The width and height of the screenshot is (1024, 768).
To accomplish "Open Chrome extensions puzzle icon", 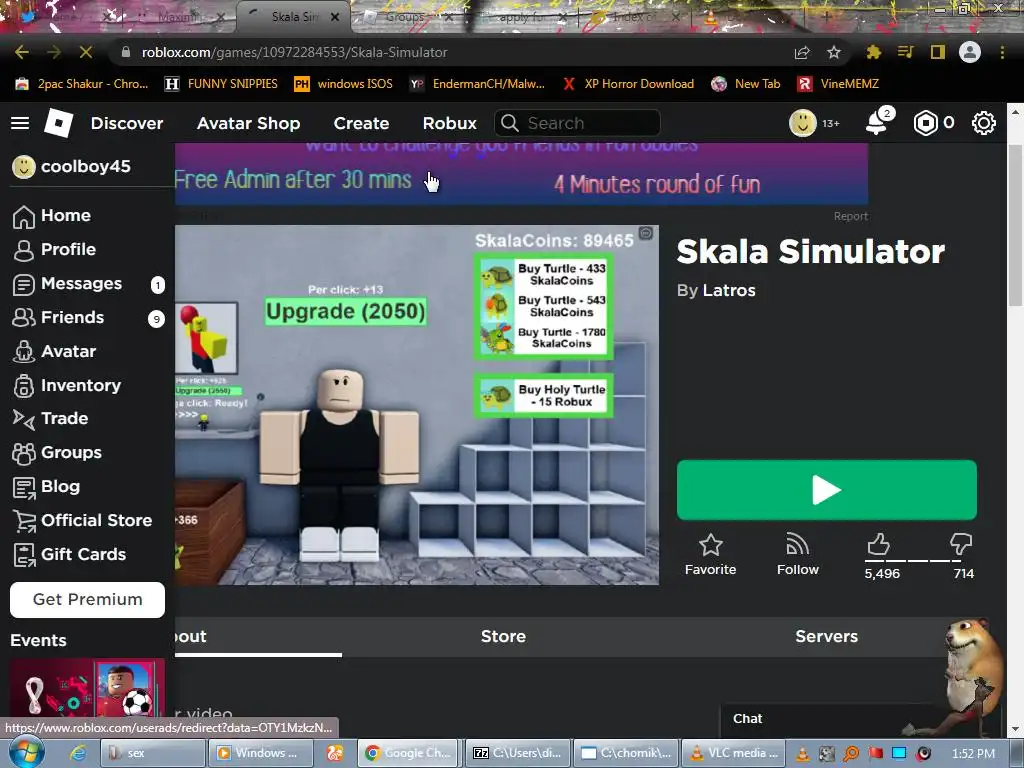I will click(x=874, y=52).
